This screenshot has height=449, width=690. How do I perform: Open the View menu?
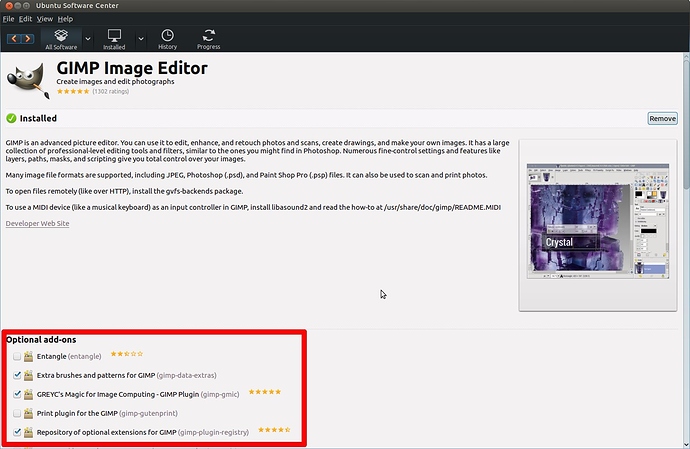click(x=44, y=19)
